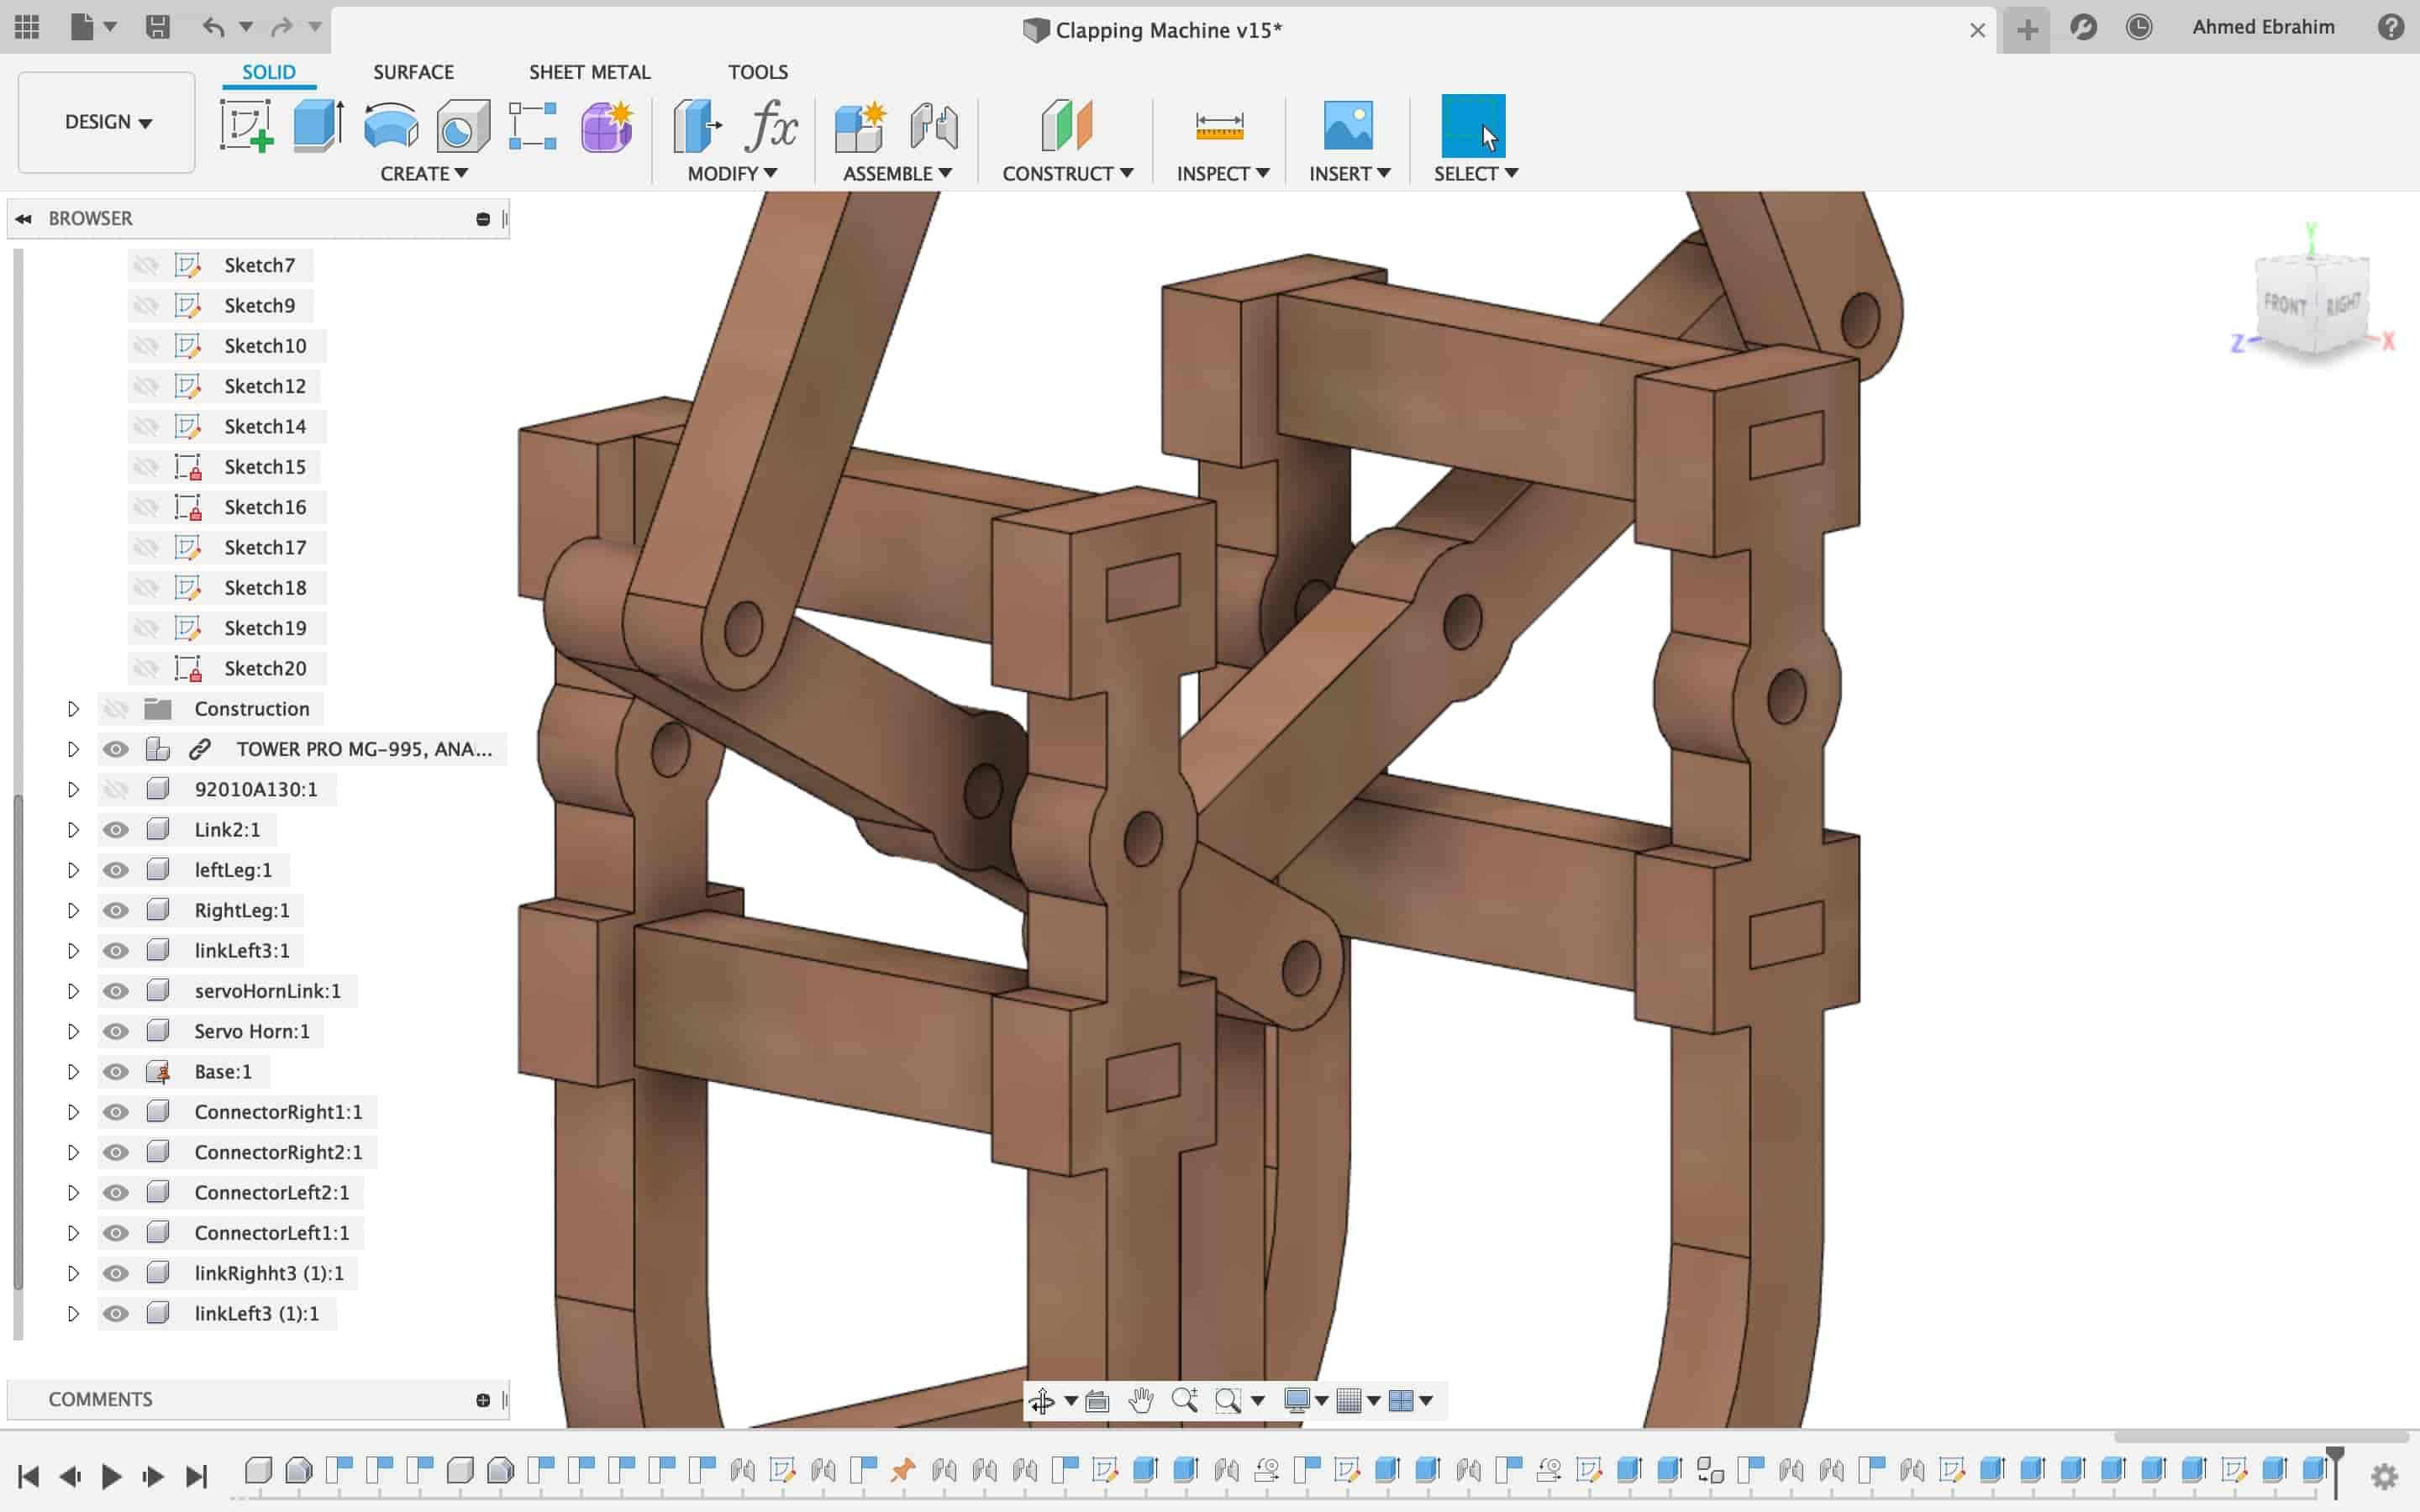Expand the servoHornLink:1 component
2420x1512 pixels.
pyautogui.click(x=73, y=991)
